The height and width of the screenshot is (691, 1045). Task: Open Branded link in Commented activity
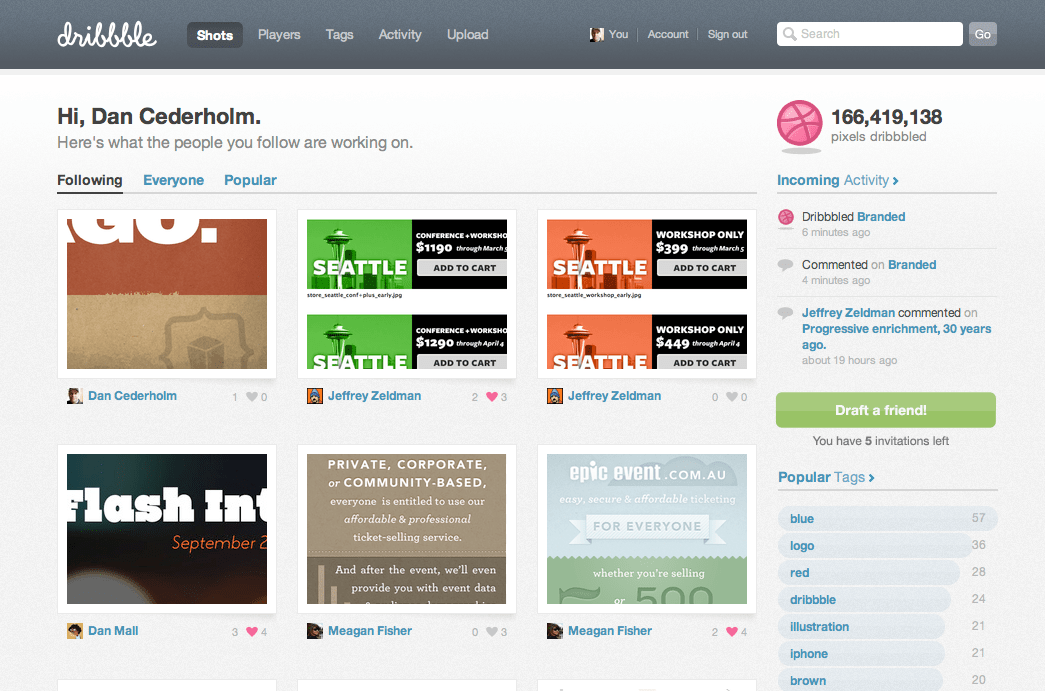(x=912, y=265)
